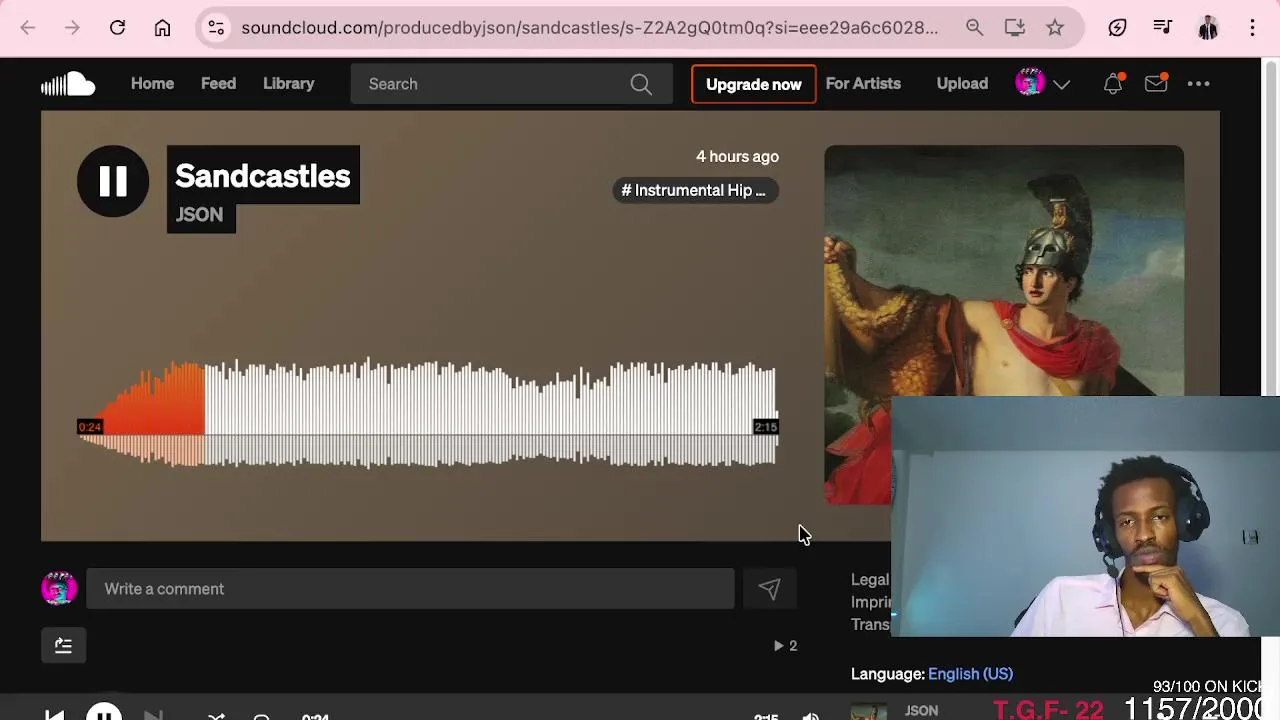Click the Upgrade now button
The width and height of the screenshot is (1280, 720).
[x=754, y=84]
